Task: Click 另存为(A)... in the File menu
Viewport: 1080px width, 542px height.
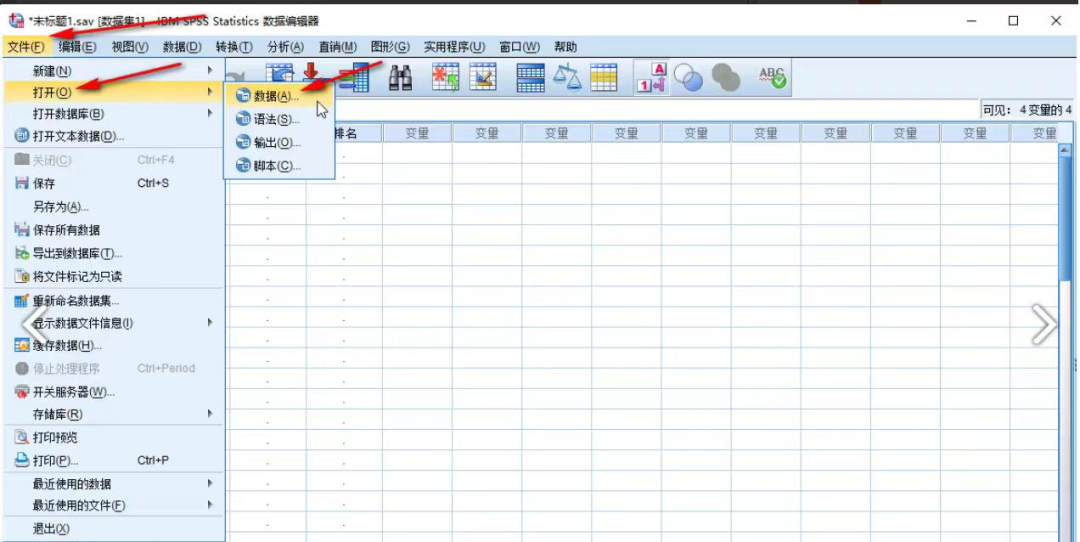Action: tap(61, 207)
